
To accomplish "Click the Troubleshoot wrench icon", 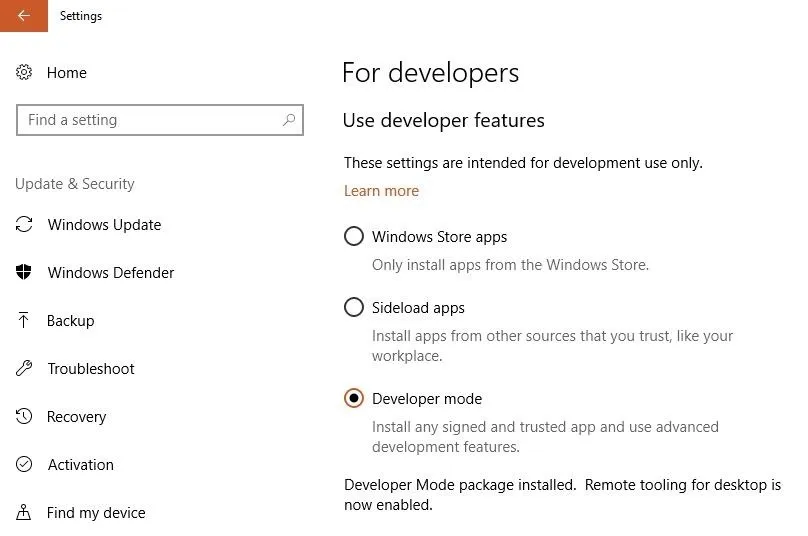I will 24,369.
